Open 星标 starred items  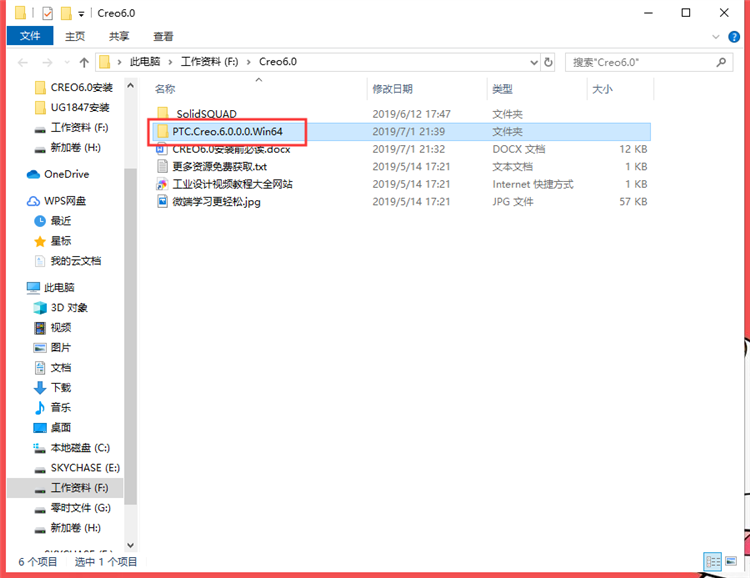click(61, 241)
